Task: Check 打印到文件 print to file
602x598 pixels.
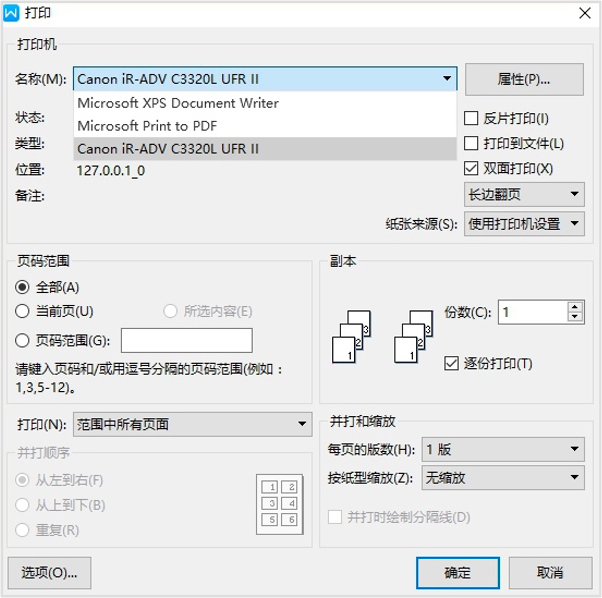Action: click(x=471, y=143)
